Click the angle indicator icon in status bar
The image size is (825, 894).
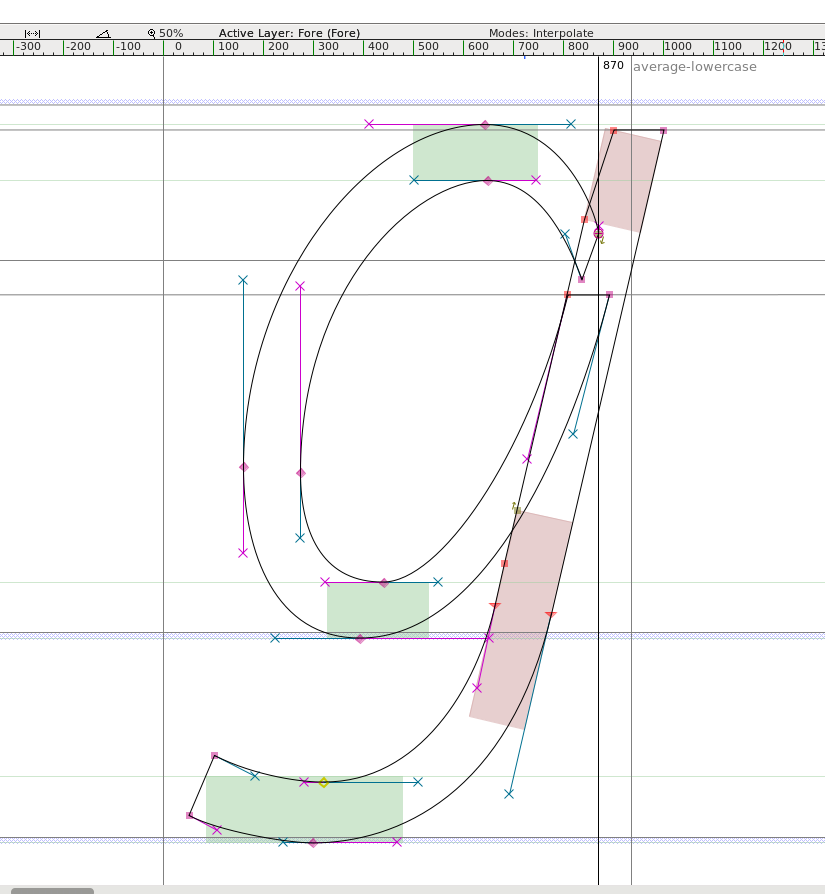click(103, 33)
